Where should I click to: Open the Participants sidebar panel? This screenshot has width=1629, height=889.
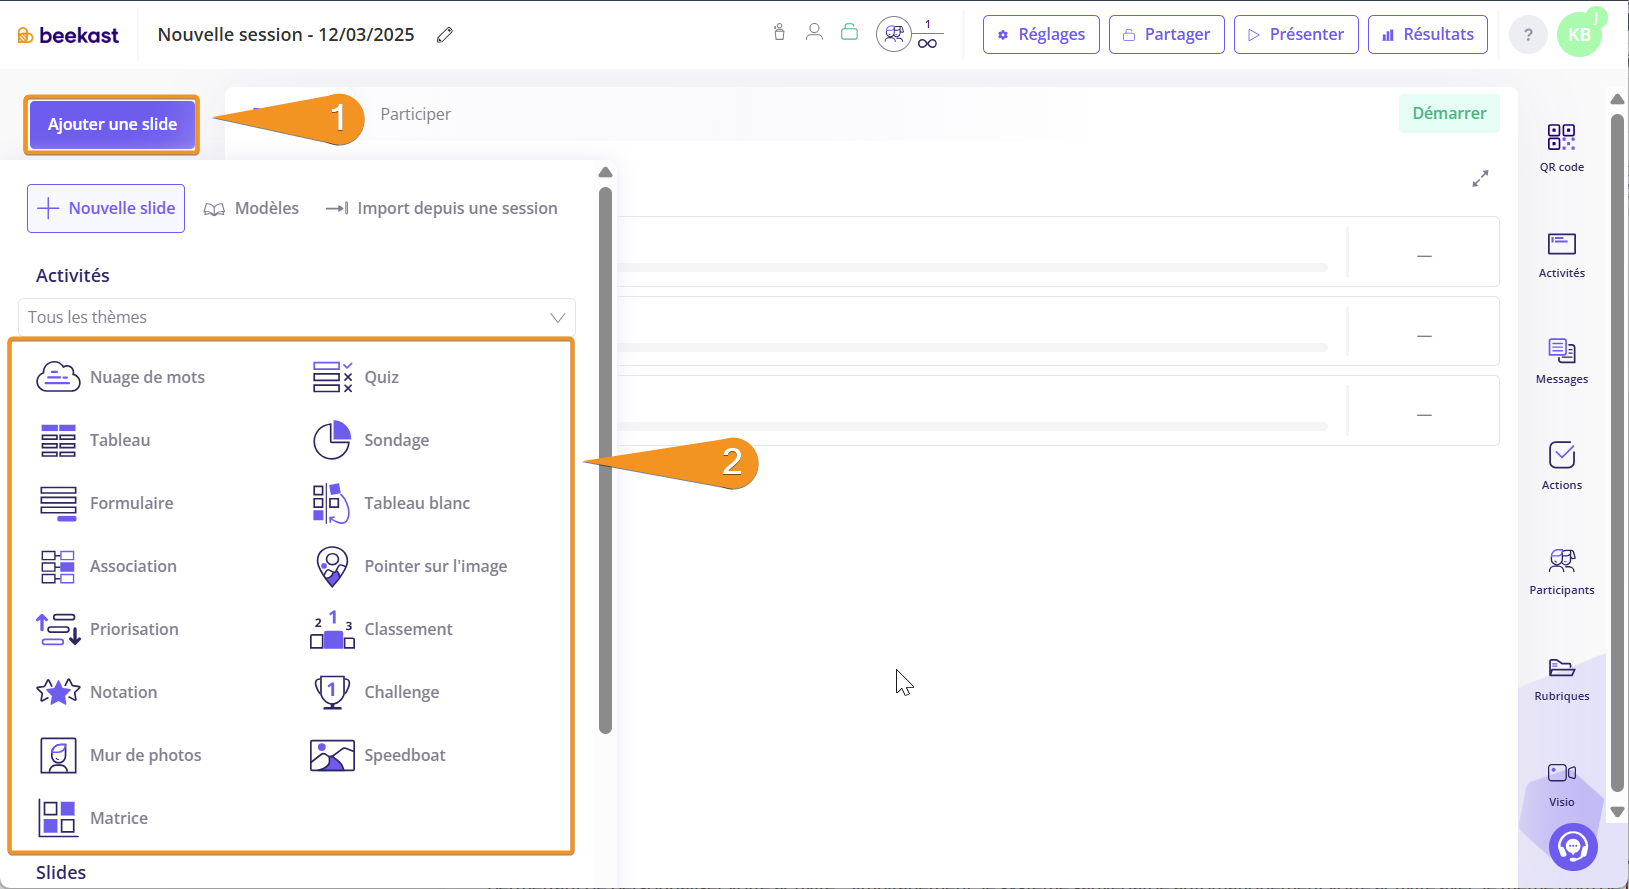(1561, 571)
